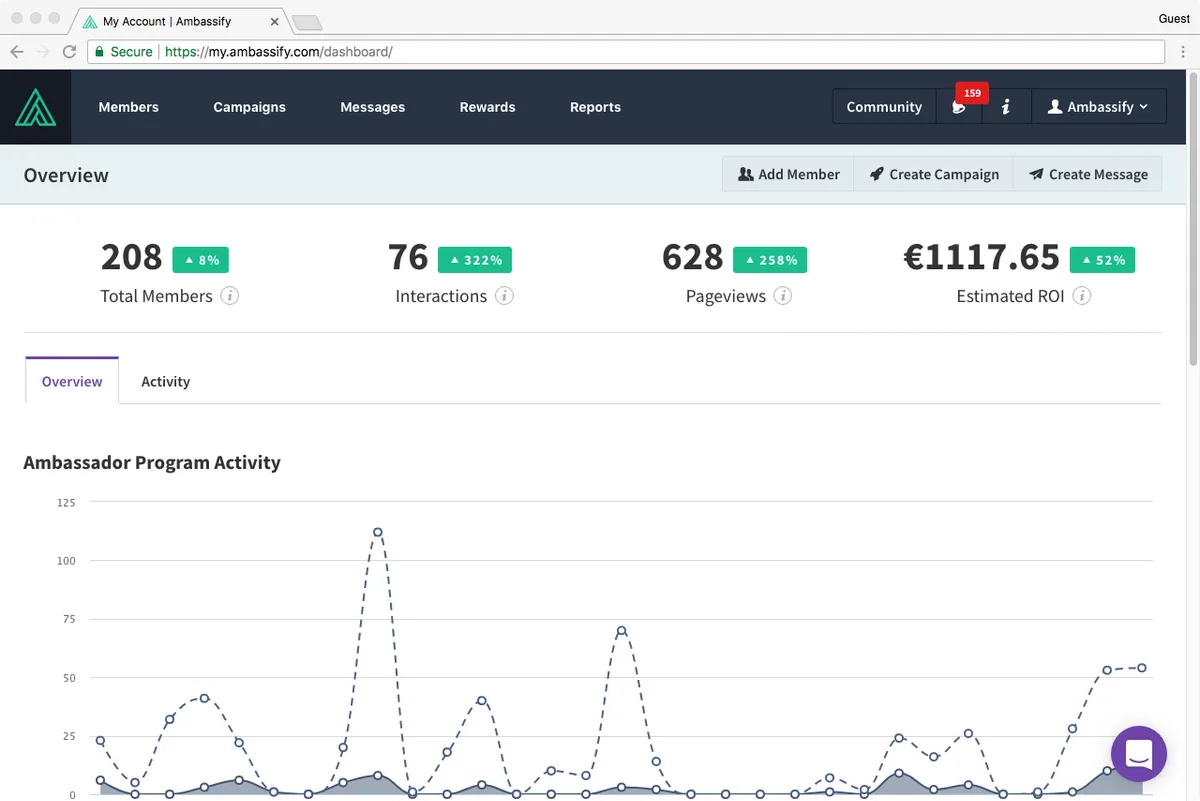
Task: Click the 208 Total Members value
Action: [131, 258]
